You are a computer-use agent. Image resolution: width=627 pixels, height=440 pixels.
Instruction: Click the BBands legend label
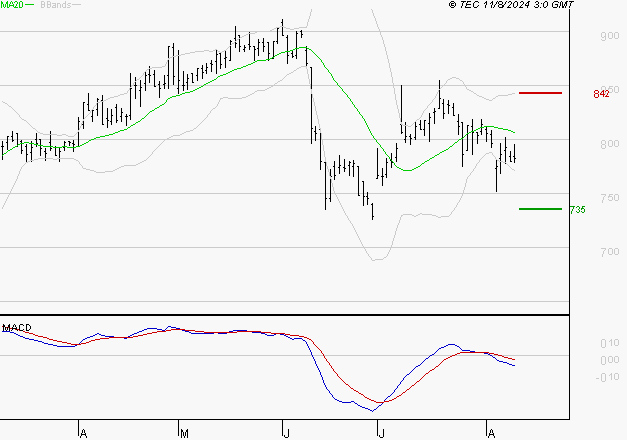[x=56, y=4]
